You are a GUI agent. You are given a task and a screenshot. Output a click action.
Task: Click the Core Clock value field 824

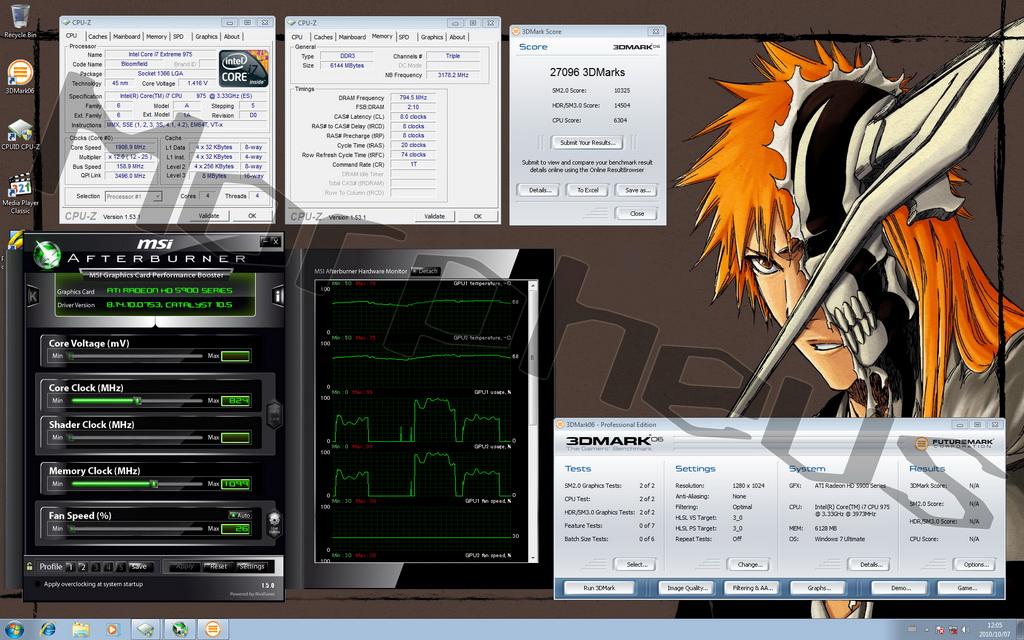[236, 400]
